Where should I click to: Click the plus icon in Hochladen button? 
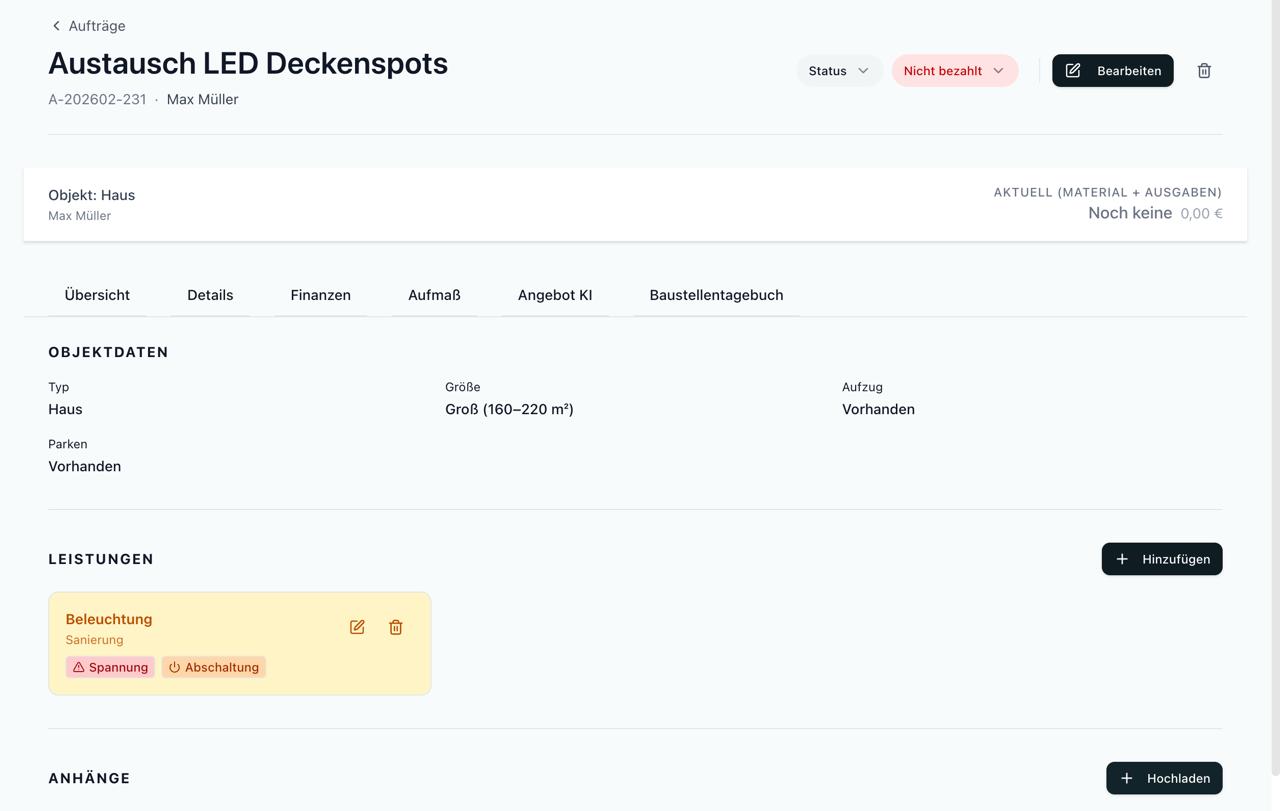tap(1127, 778)
